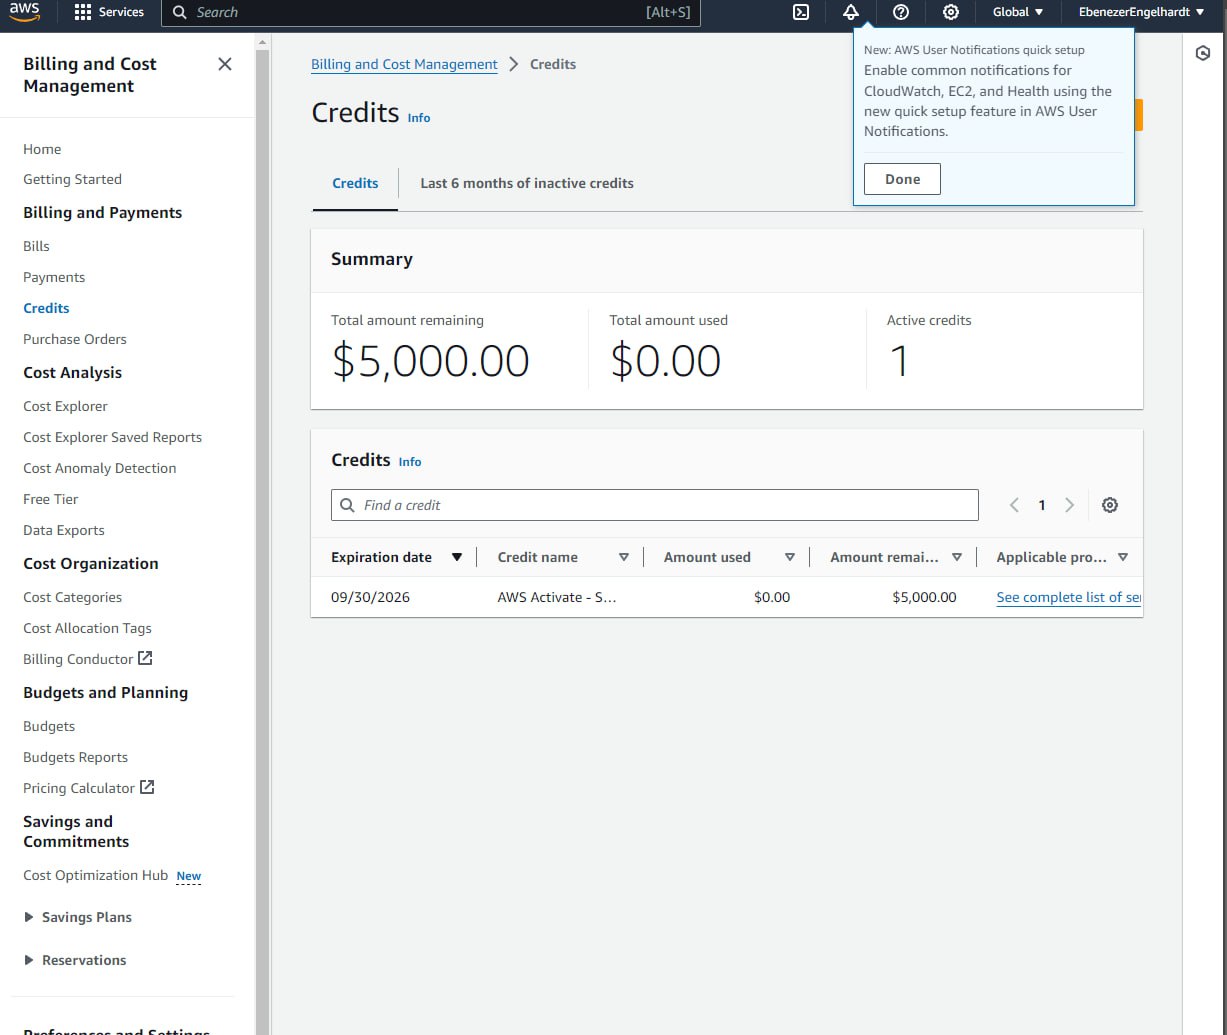The image size is (1227, 1035).
Task: Click the AWS logo home icon
Action: click(25, 12)
